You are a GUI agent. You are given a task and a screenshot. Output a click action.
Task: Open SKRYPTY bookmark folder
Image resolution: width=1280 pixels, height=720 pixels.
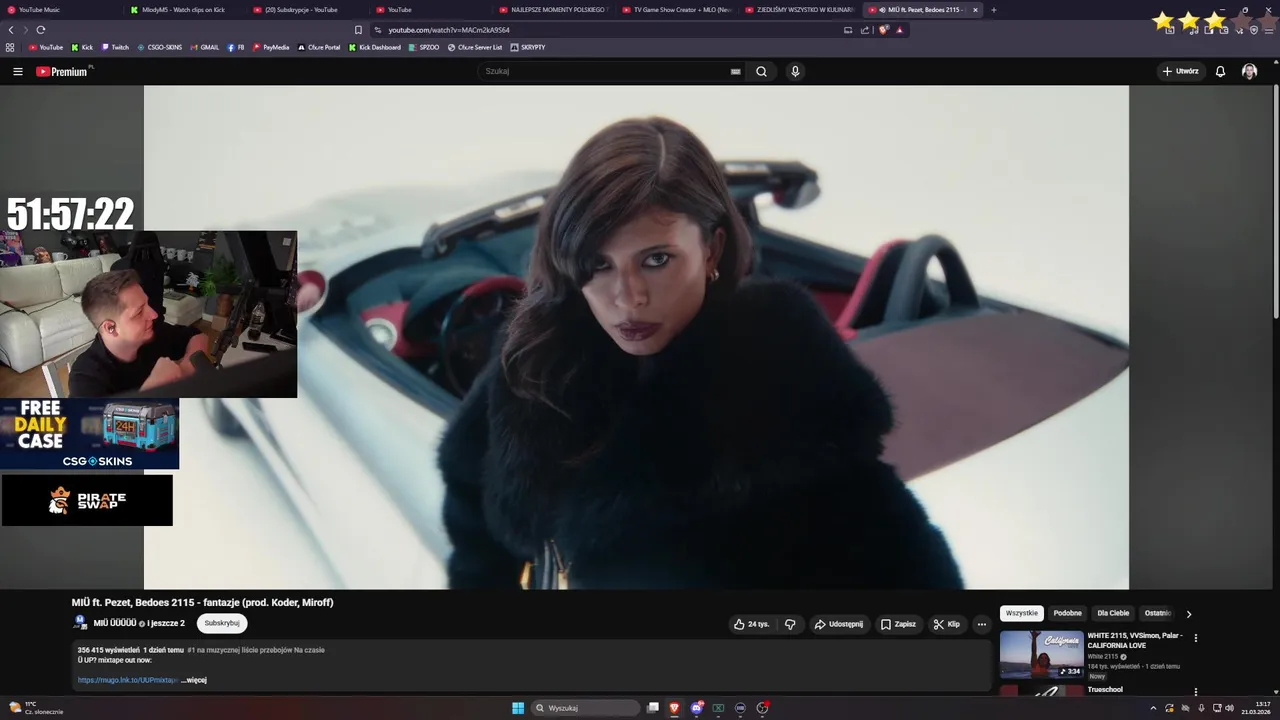tap(528, 47)
